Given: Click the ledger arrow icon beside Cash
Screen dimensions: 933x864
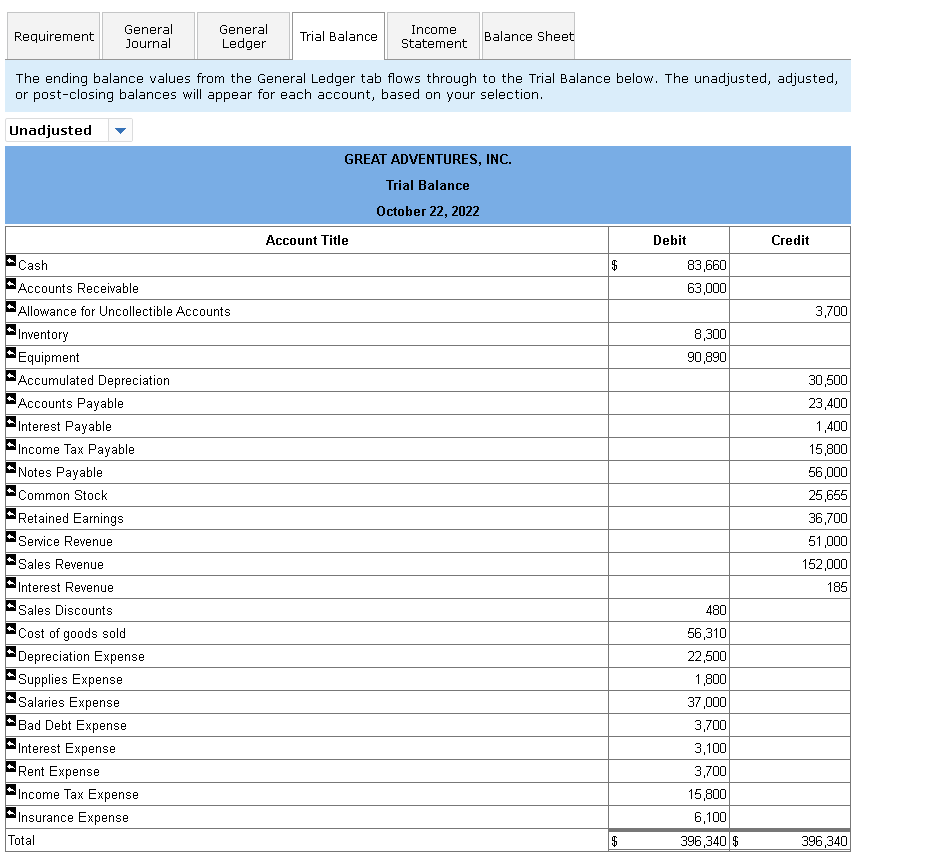Looking at the screenshot, I should (x=10, y=262).
